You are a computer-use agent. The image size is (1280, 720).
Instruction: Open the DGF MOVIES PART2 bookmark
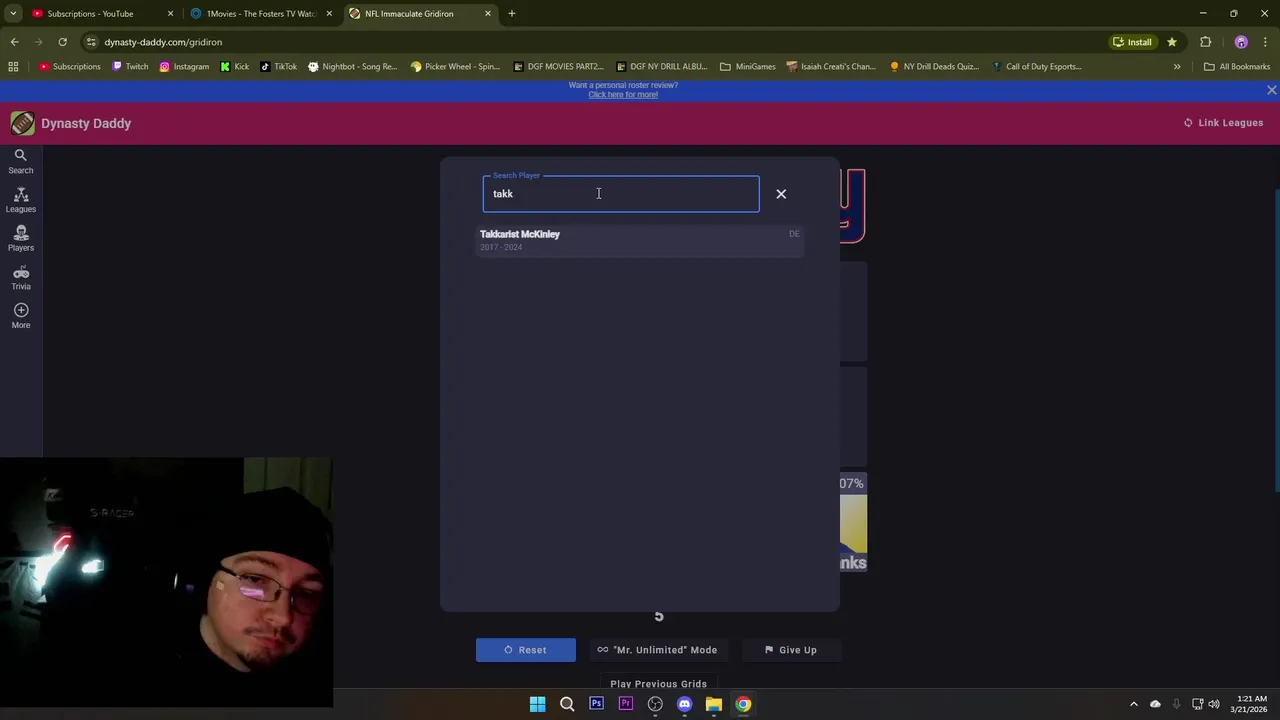pos(558,67)
